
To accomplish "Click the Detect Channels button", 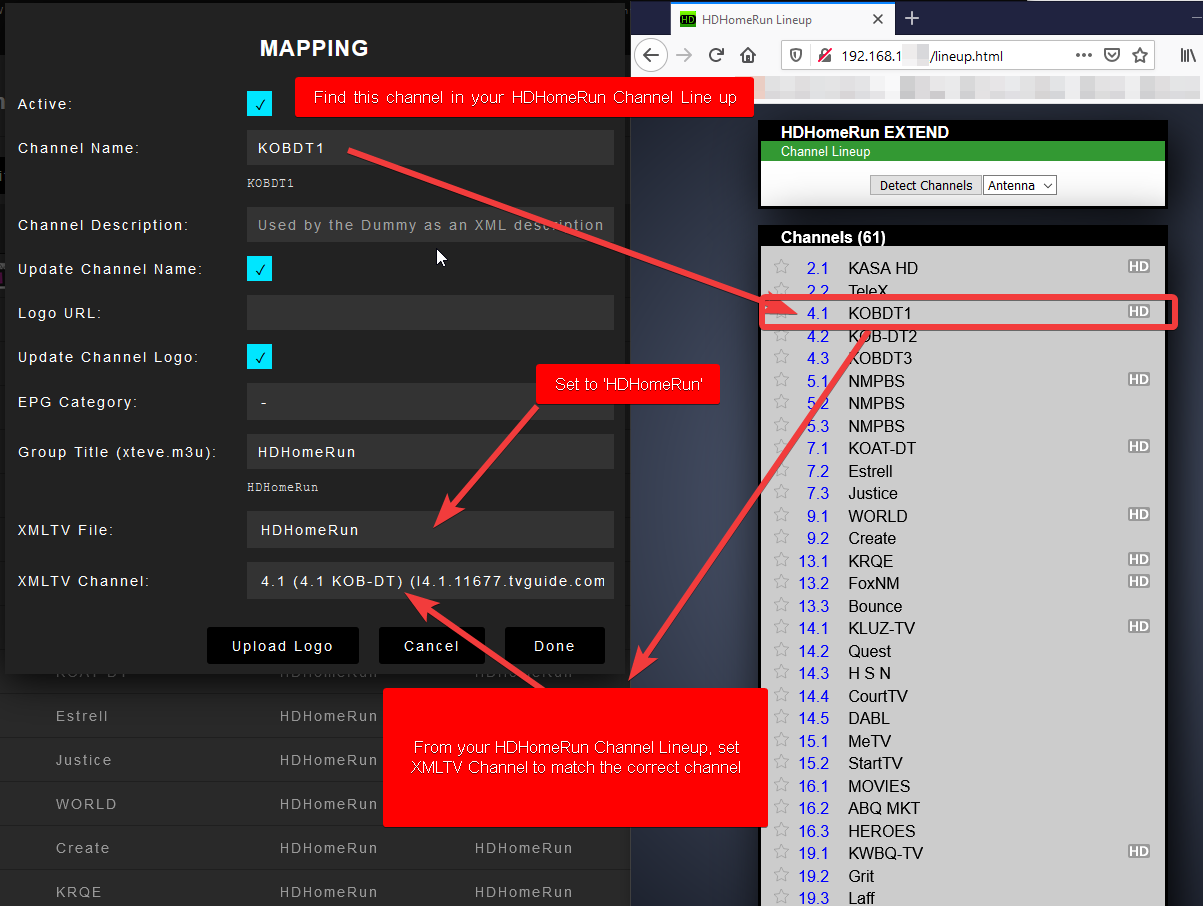I will (x=926, y=185).
